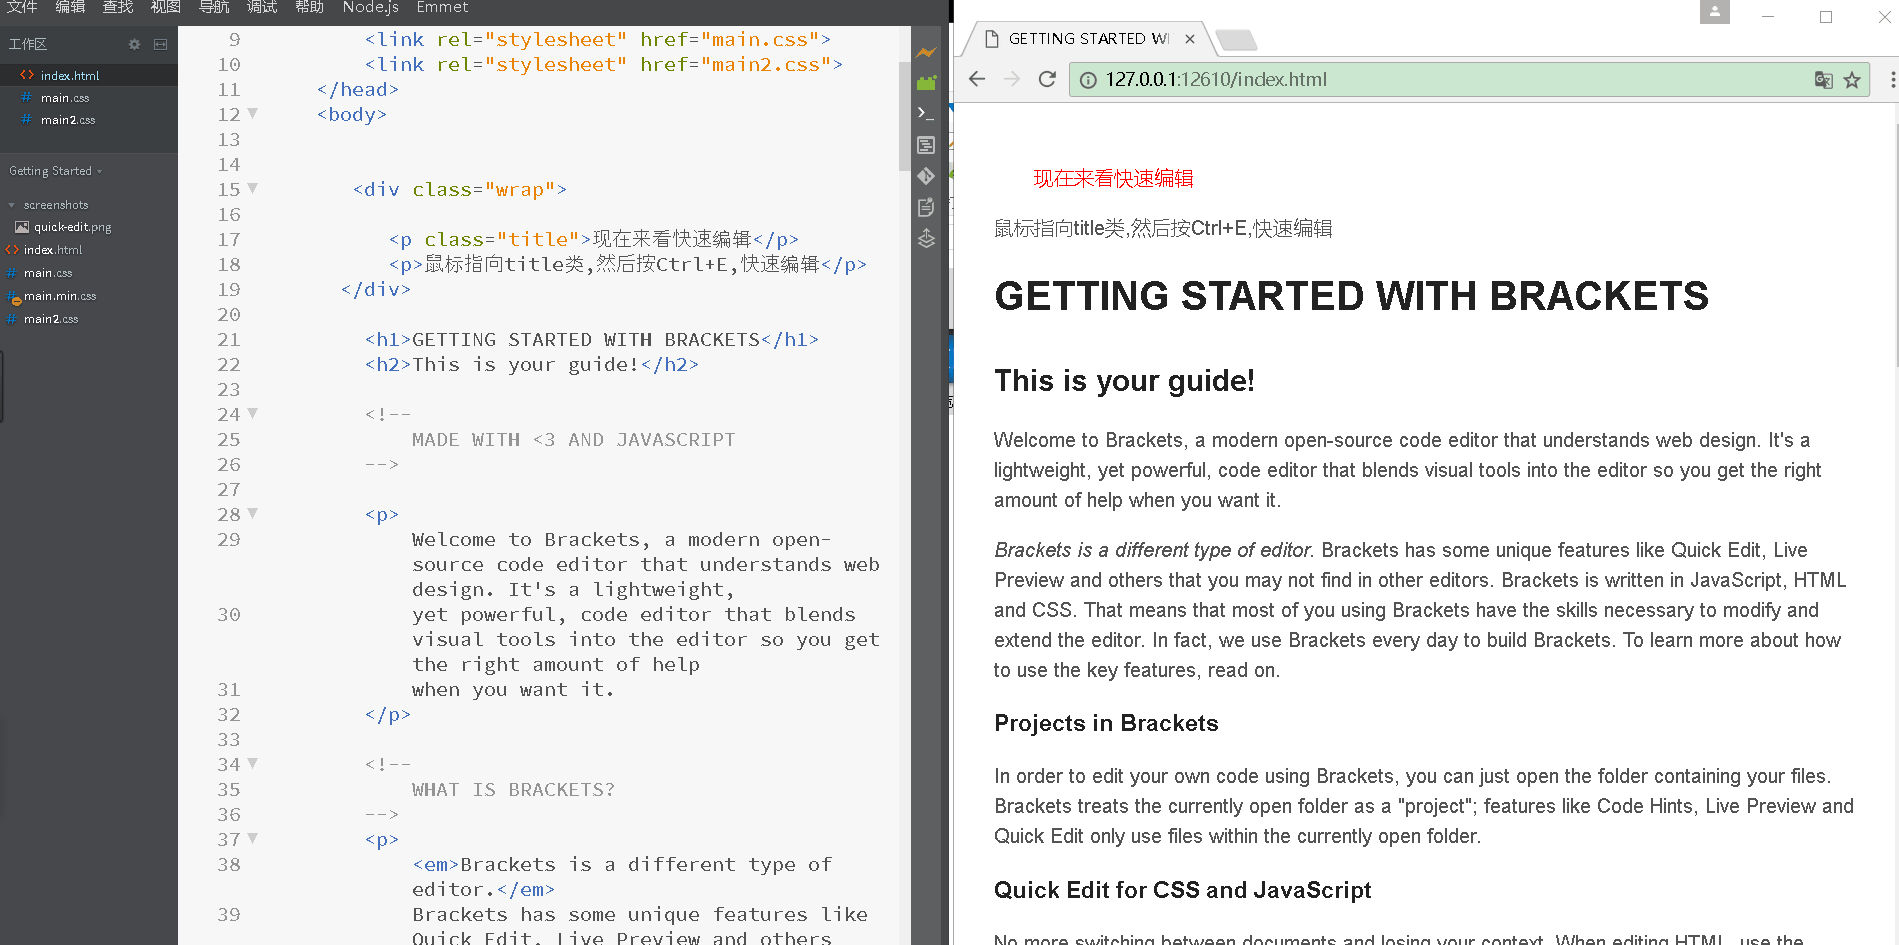1899x945 pixels.
Task: Open the Extension Manager brick icon
Action: (927, 82)
